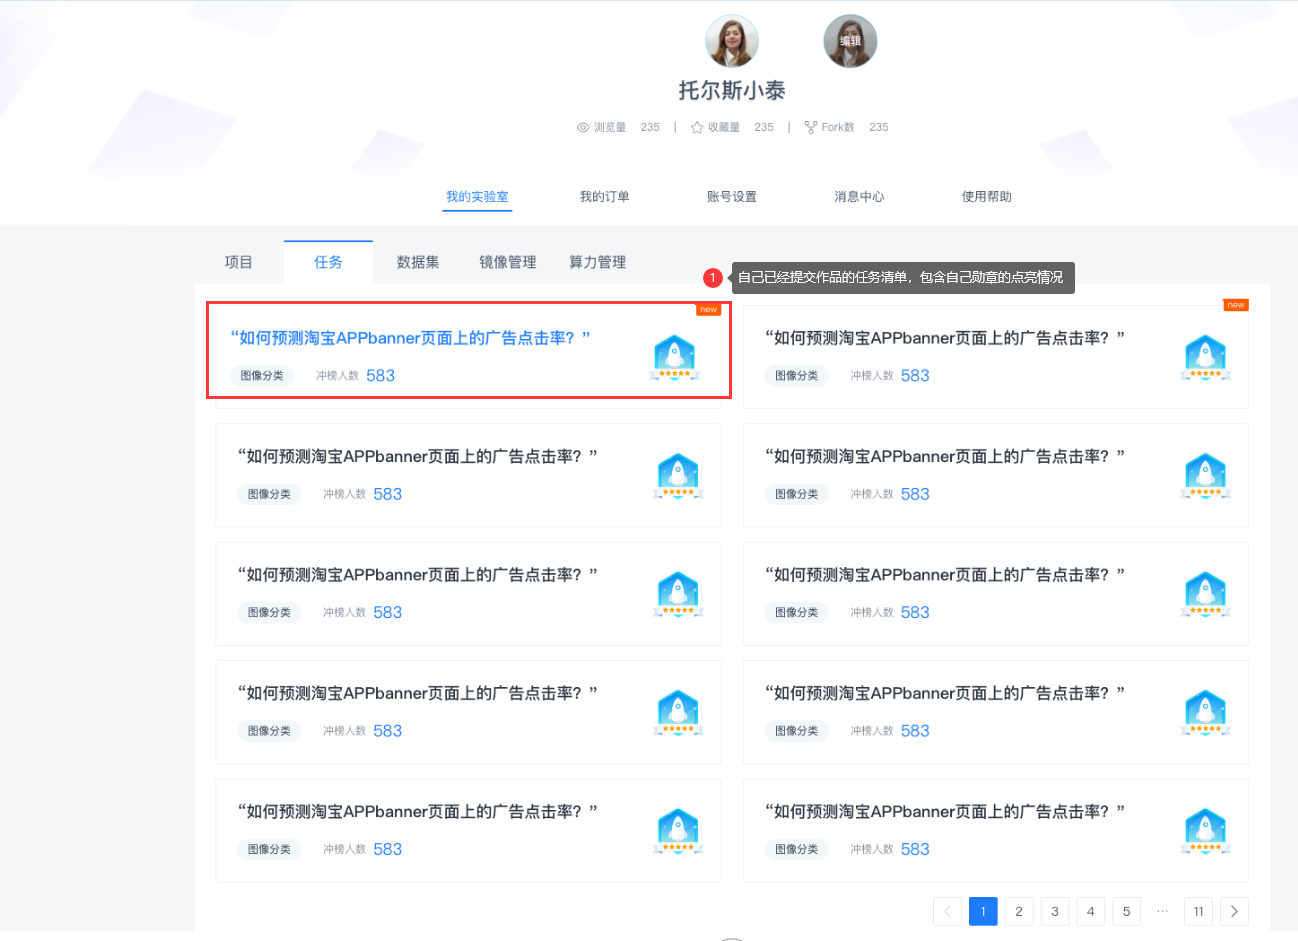The image size is (1298, 941).
Task: Click the pagination ellipsis to skip pages
Action: [x=1162, y=911]
